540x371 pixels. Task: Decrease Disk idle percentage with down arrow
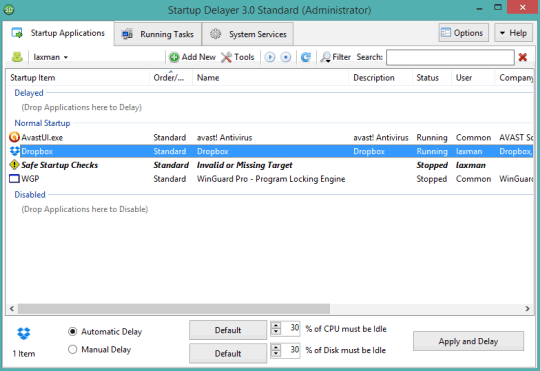click(x=276, y=353)
